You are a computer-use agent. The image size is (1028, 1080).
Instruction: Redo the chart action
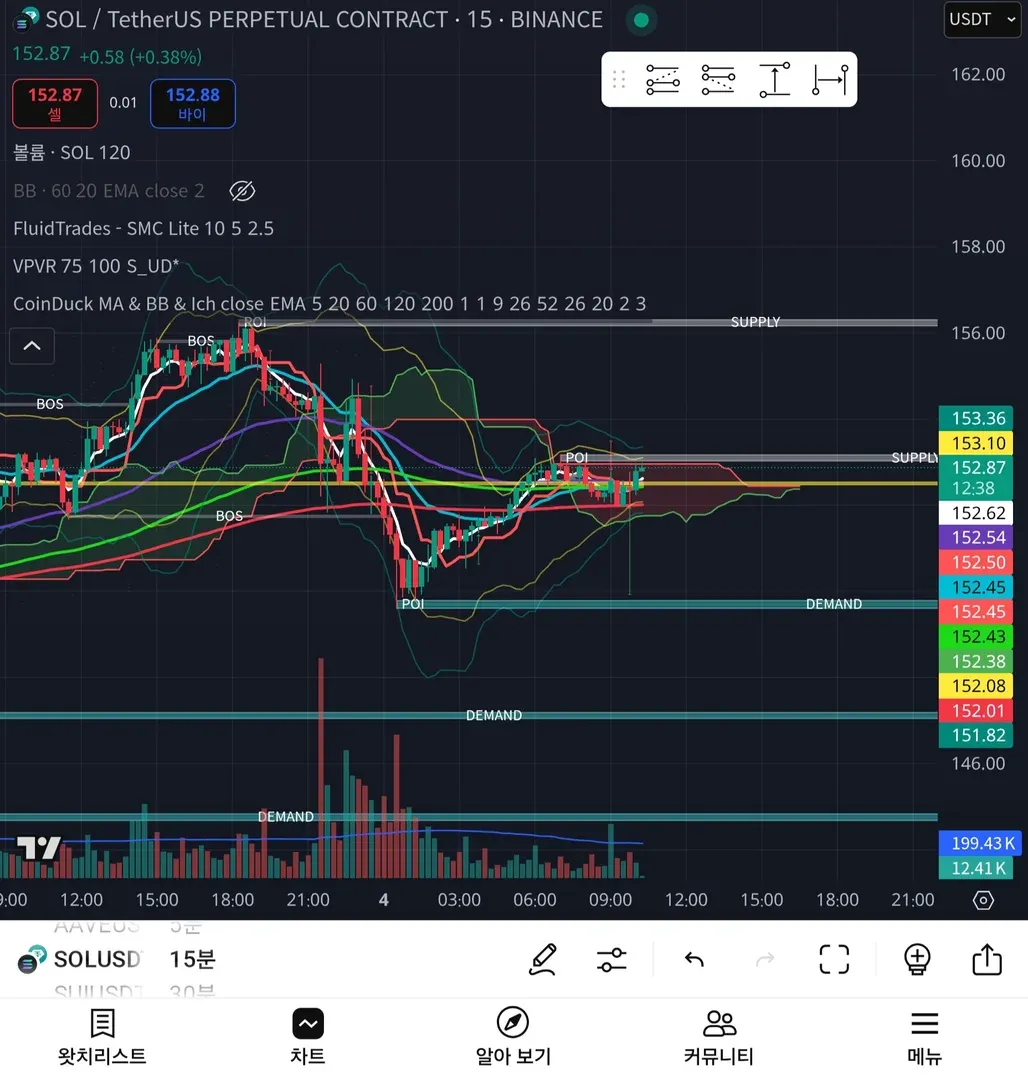point(764,959)
